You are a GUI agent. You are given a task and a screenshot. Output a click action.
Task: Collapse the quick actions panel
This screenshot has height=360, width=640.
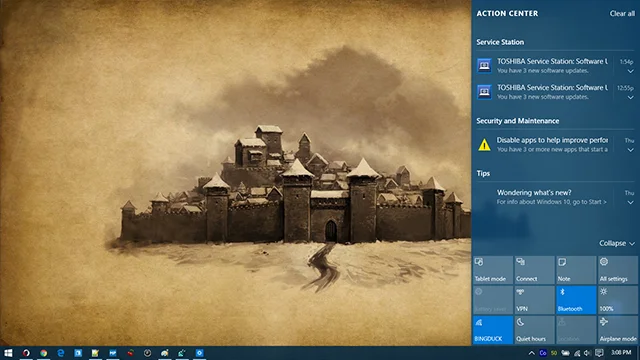(x=617, y=243)
